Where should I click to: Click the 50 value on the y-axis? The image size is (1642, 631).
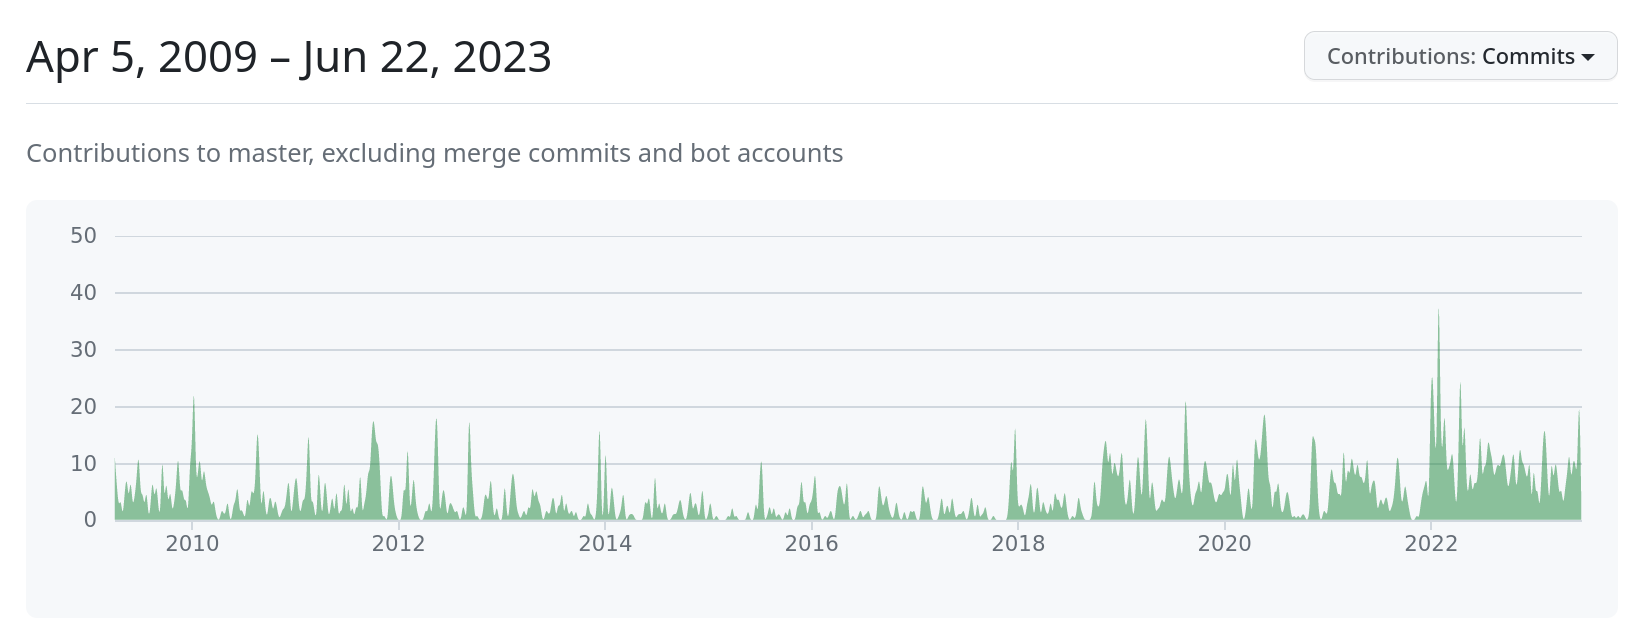(x=83, y=236)
